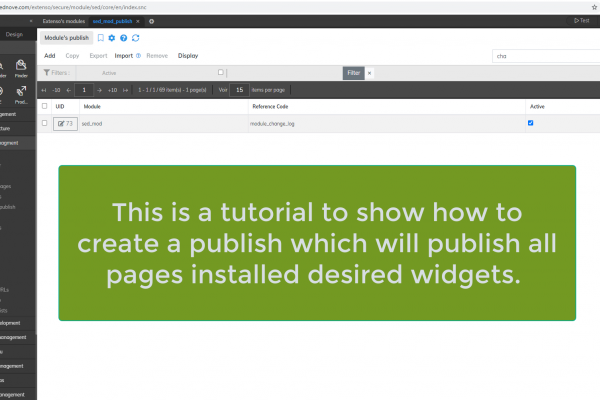Open the Design sidebar tab
This screenshot has height=400, width=600.
[x=14, y=34]
